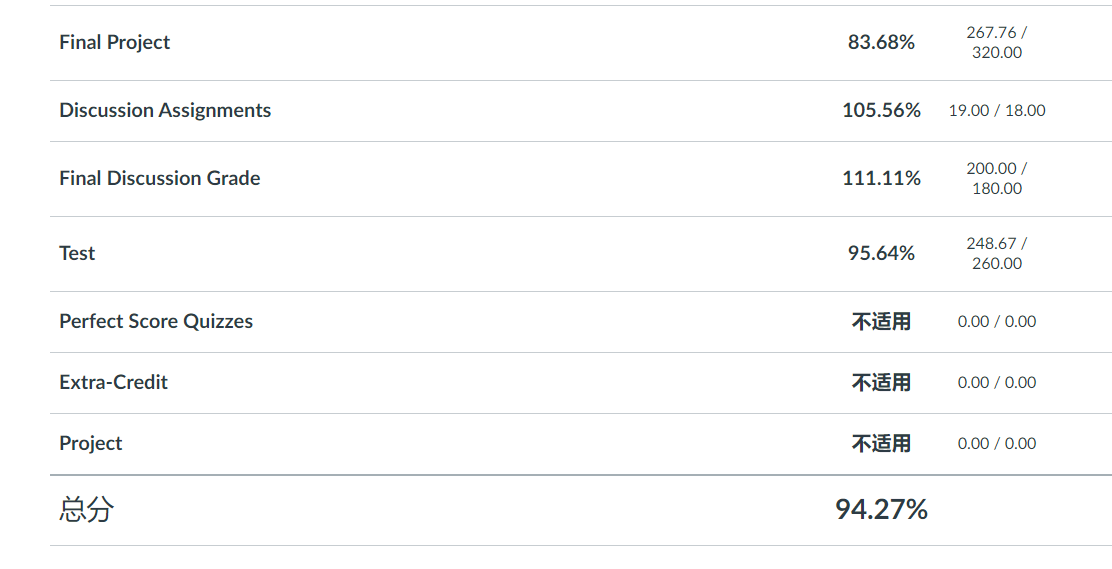Click the Final Project row label

(x=115, y=42)
